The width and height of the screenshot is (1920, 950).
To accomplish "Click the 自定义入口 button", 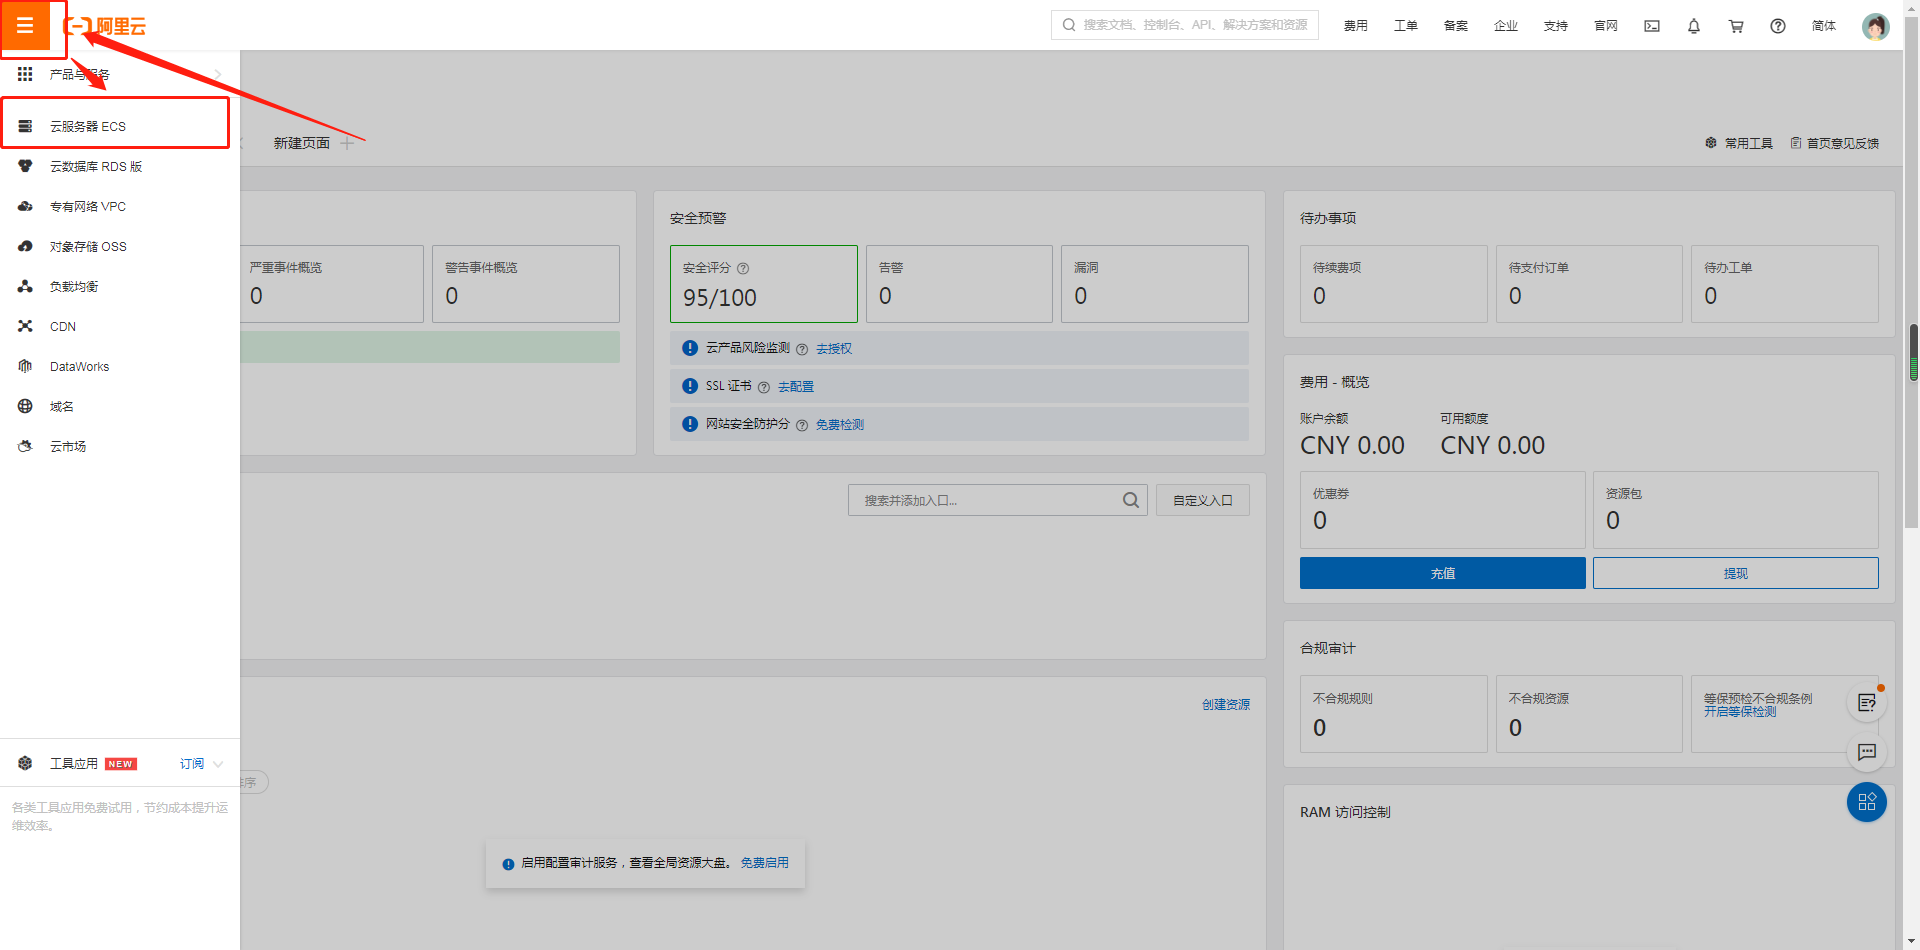I will point(1202,500).
